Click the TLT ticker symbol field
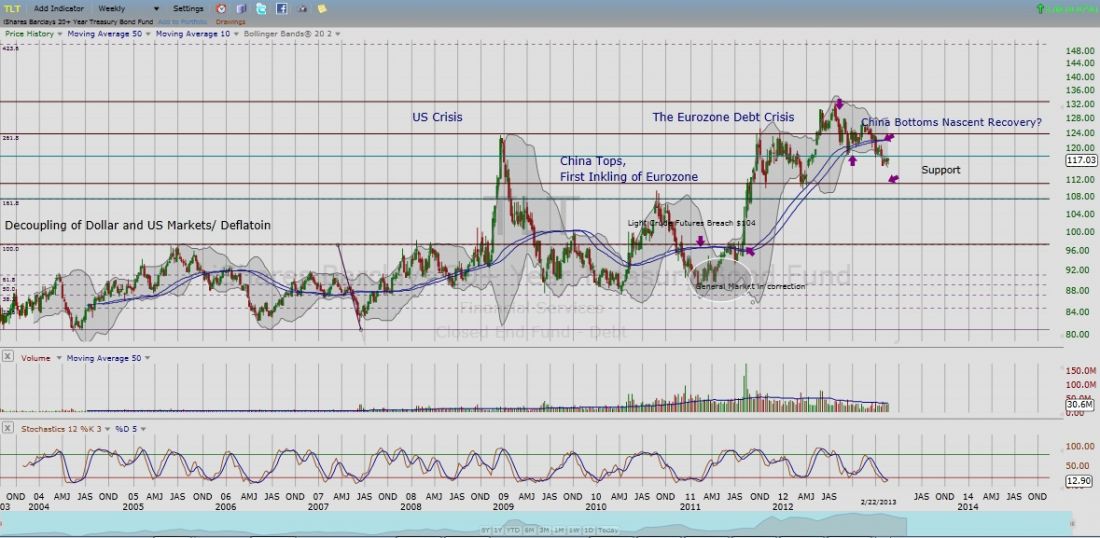This screenshot has height=538, width=1100. click(14, 8)
